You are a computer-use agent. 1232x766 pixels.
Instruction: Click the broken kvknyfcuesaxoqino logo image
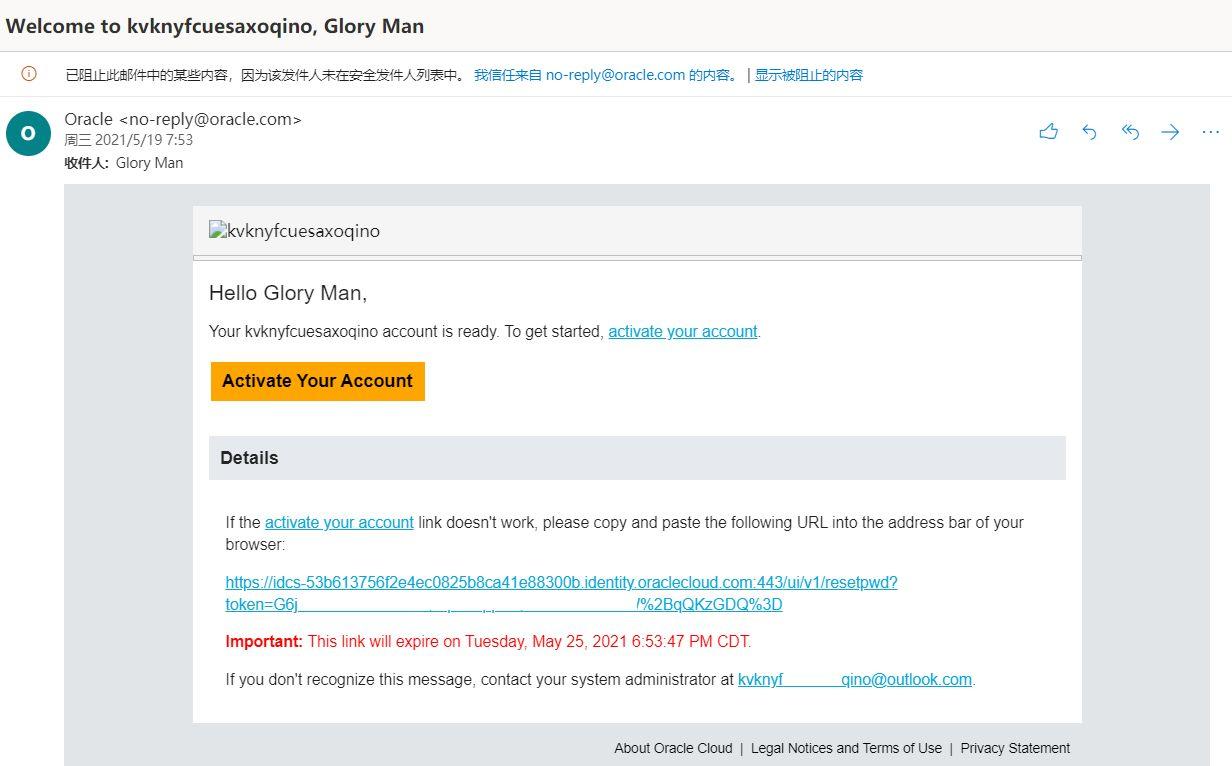(294, 231)
